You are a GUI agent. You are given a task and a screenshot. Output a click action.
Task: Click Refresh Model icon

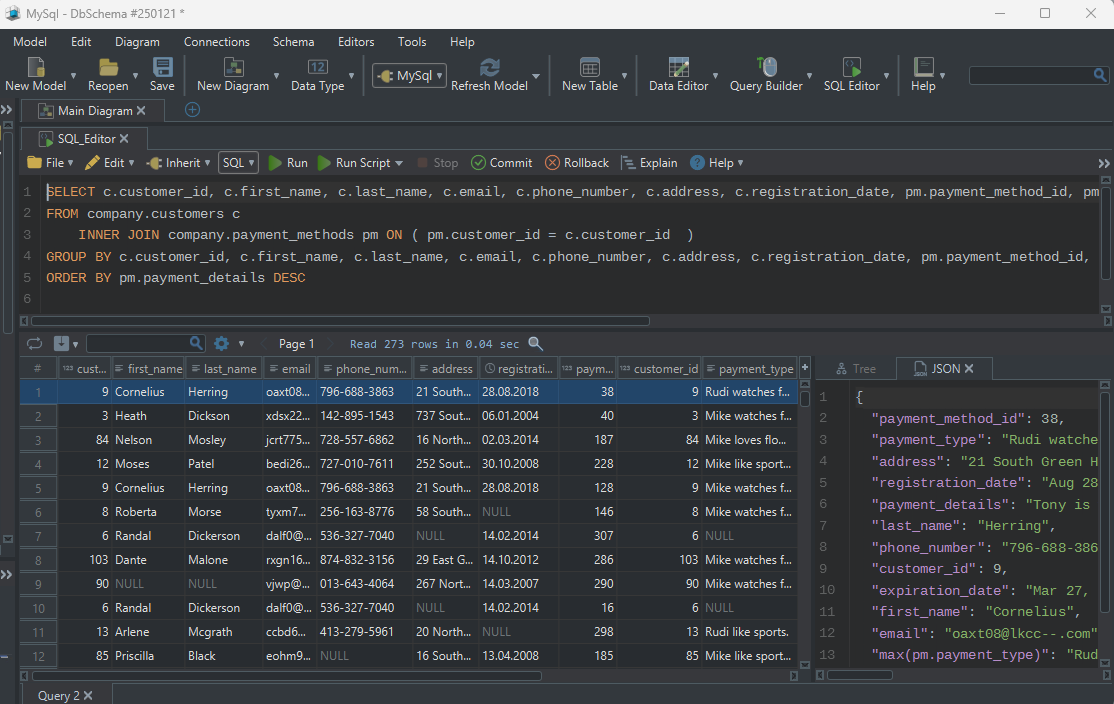pyautogui.click(x=489, y=67)
